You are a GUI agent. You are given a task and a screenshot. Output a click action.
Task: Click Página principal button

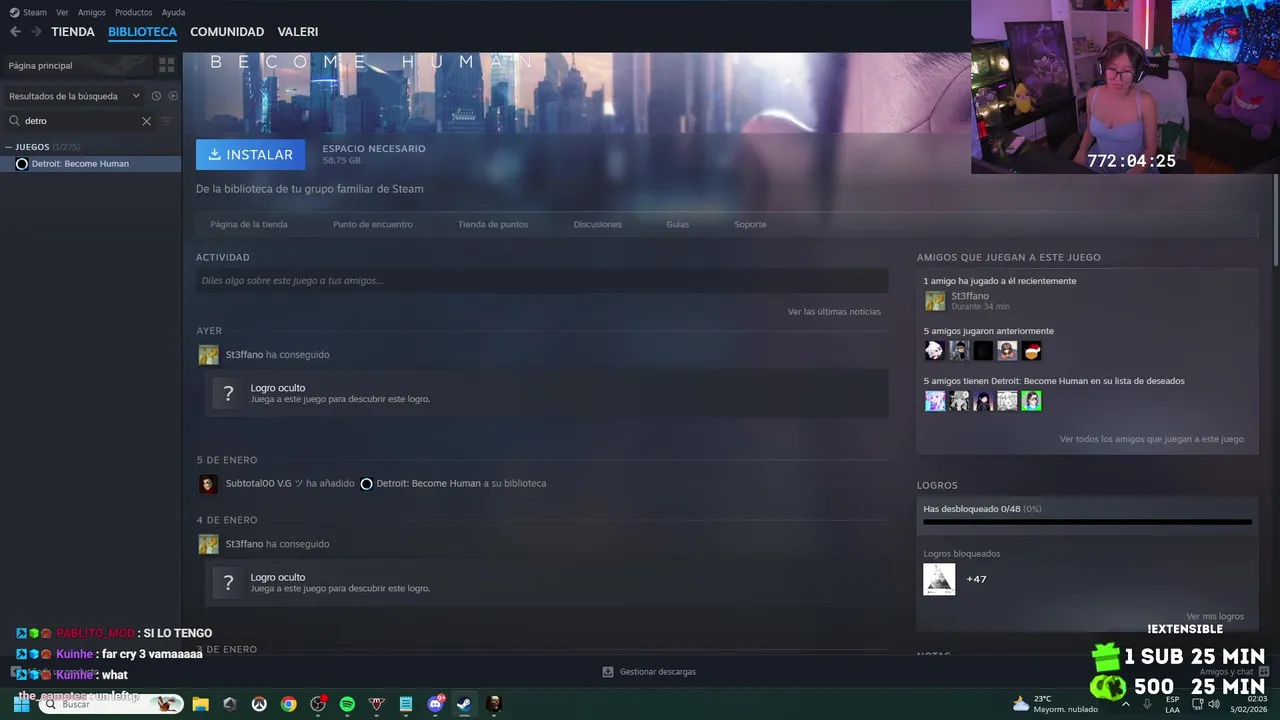pyautogui.click(x=78, y=65)
